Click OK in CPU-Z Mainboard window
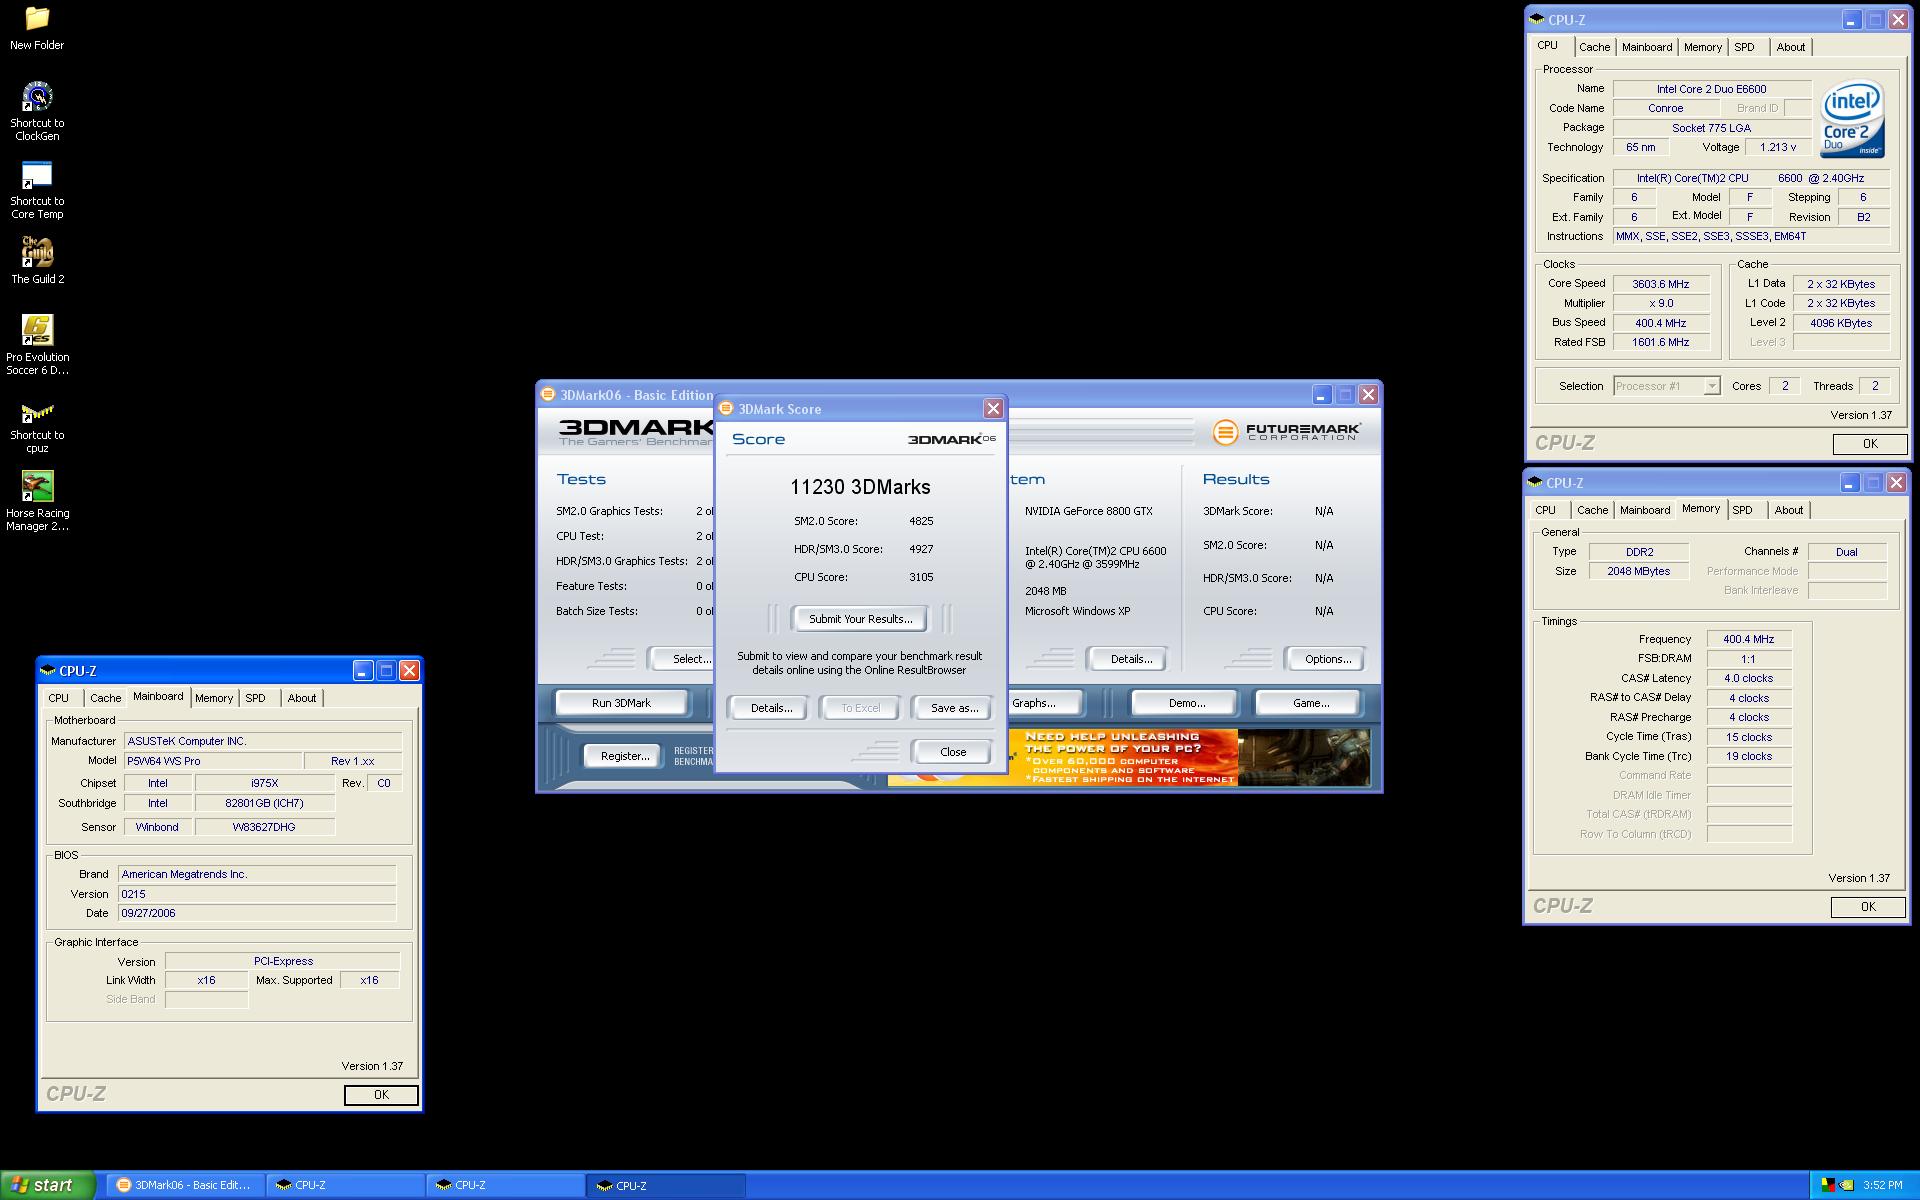This screenshot has width=1920, height=1200. (381, 1095)
